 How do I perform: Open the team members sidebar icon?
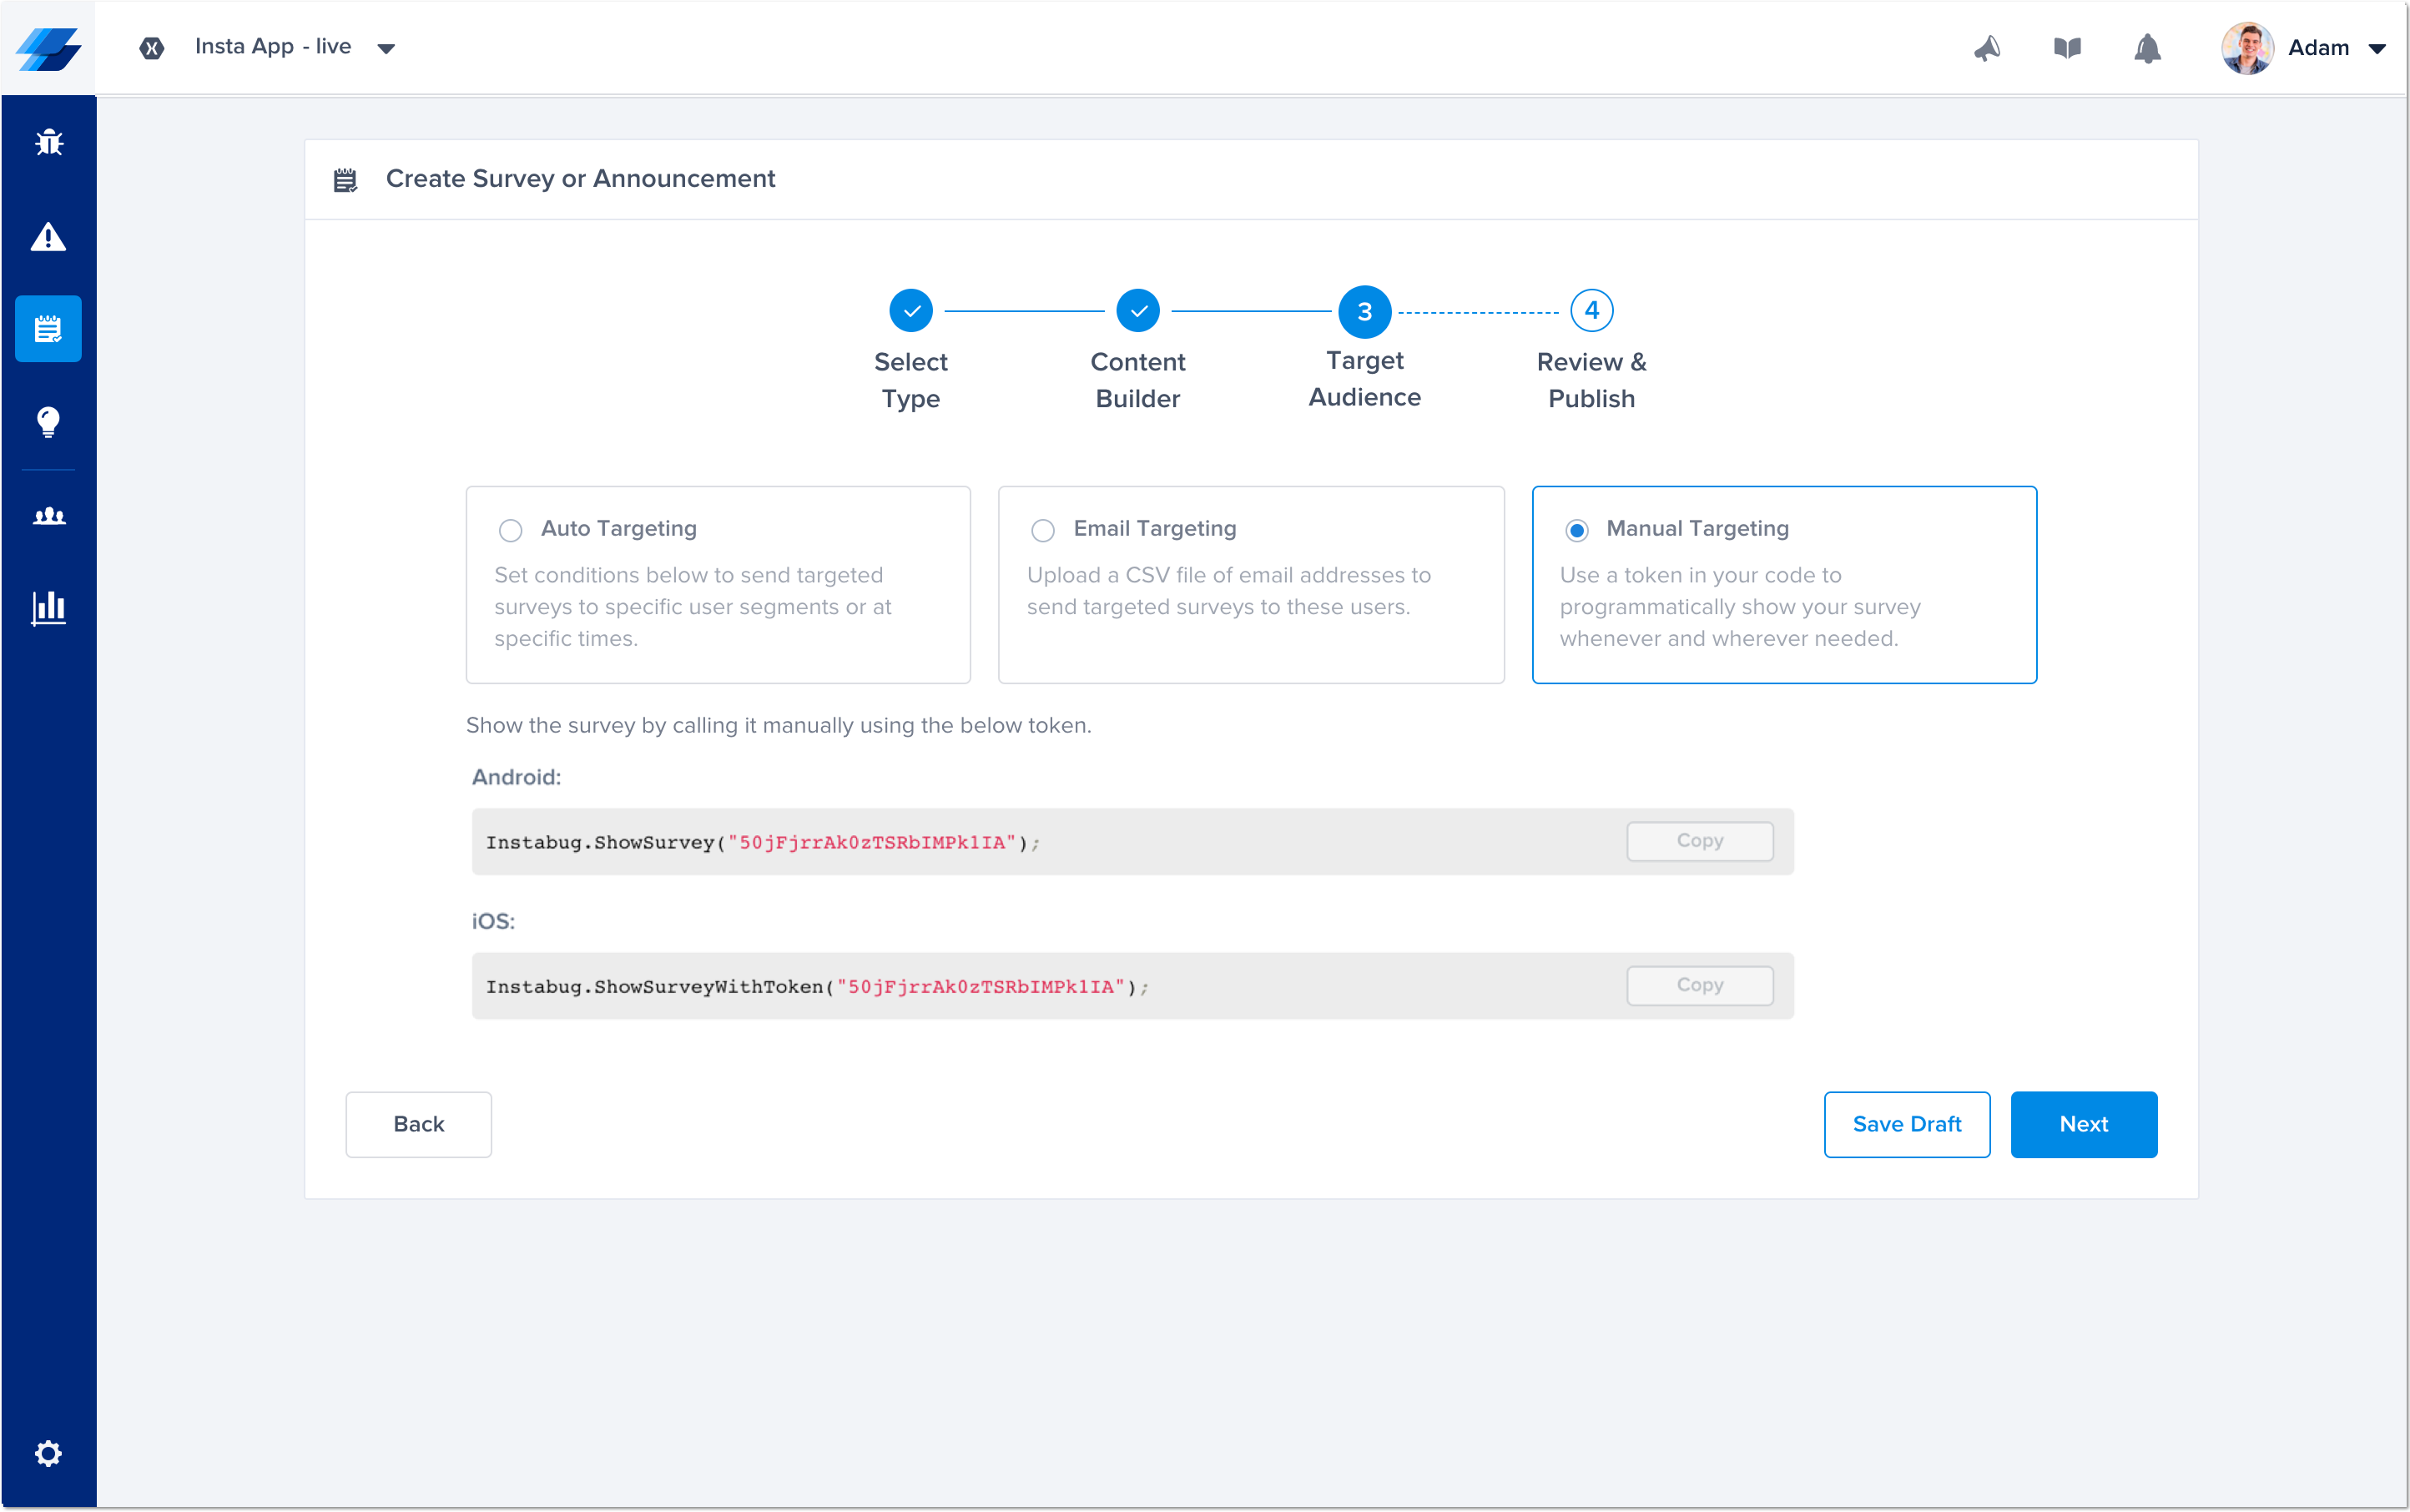(x=48, y=516)
